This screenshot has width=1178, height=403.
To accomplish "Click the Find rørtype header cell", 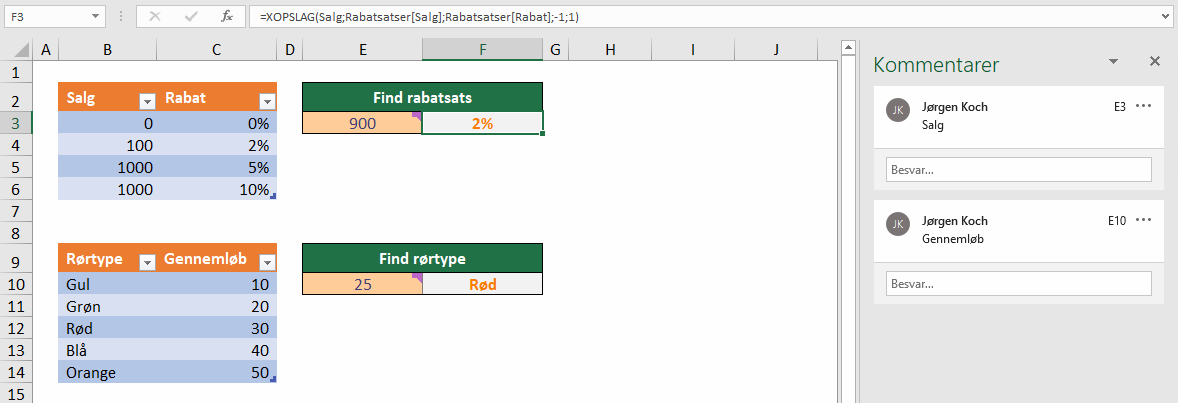I will click(422, 259).
